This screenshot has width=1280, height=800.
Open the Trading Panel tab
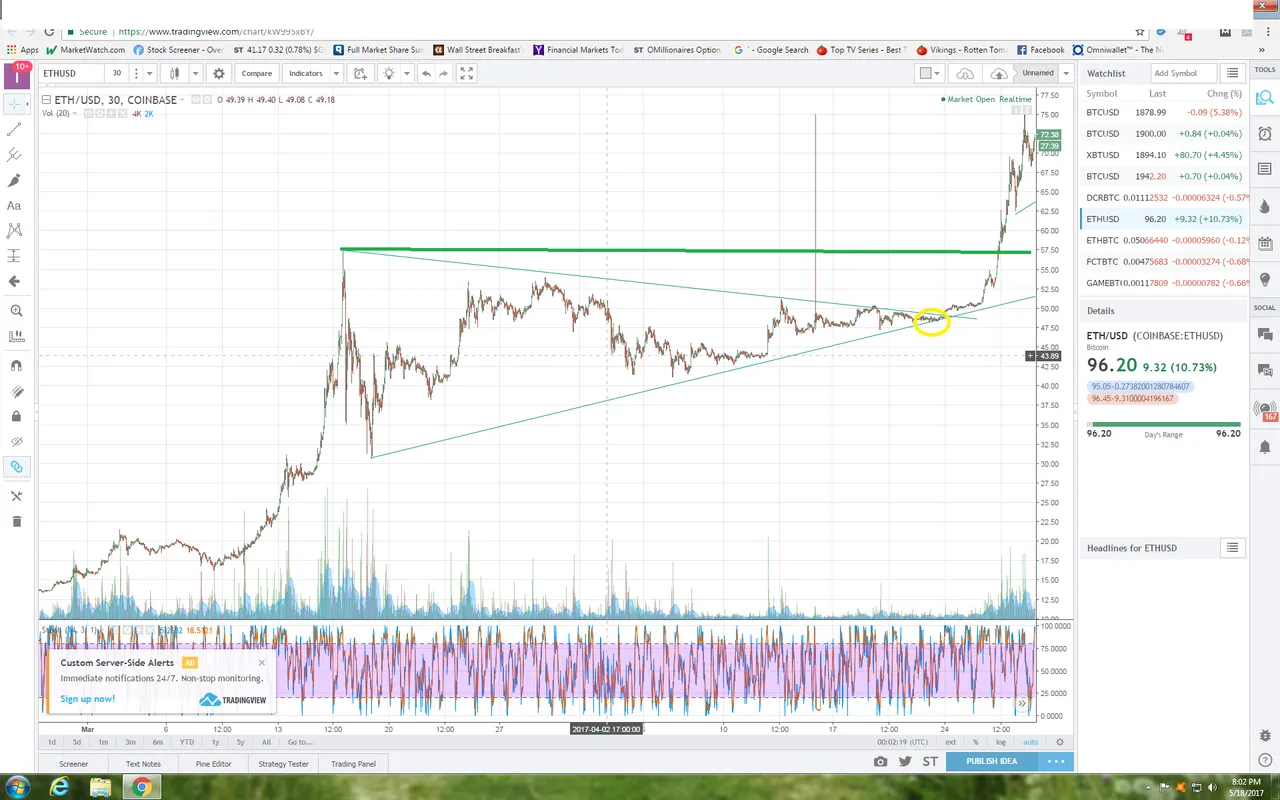coord(353,763)
